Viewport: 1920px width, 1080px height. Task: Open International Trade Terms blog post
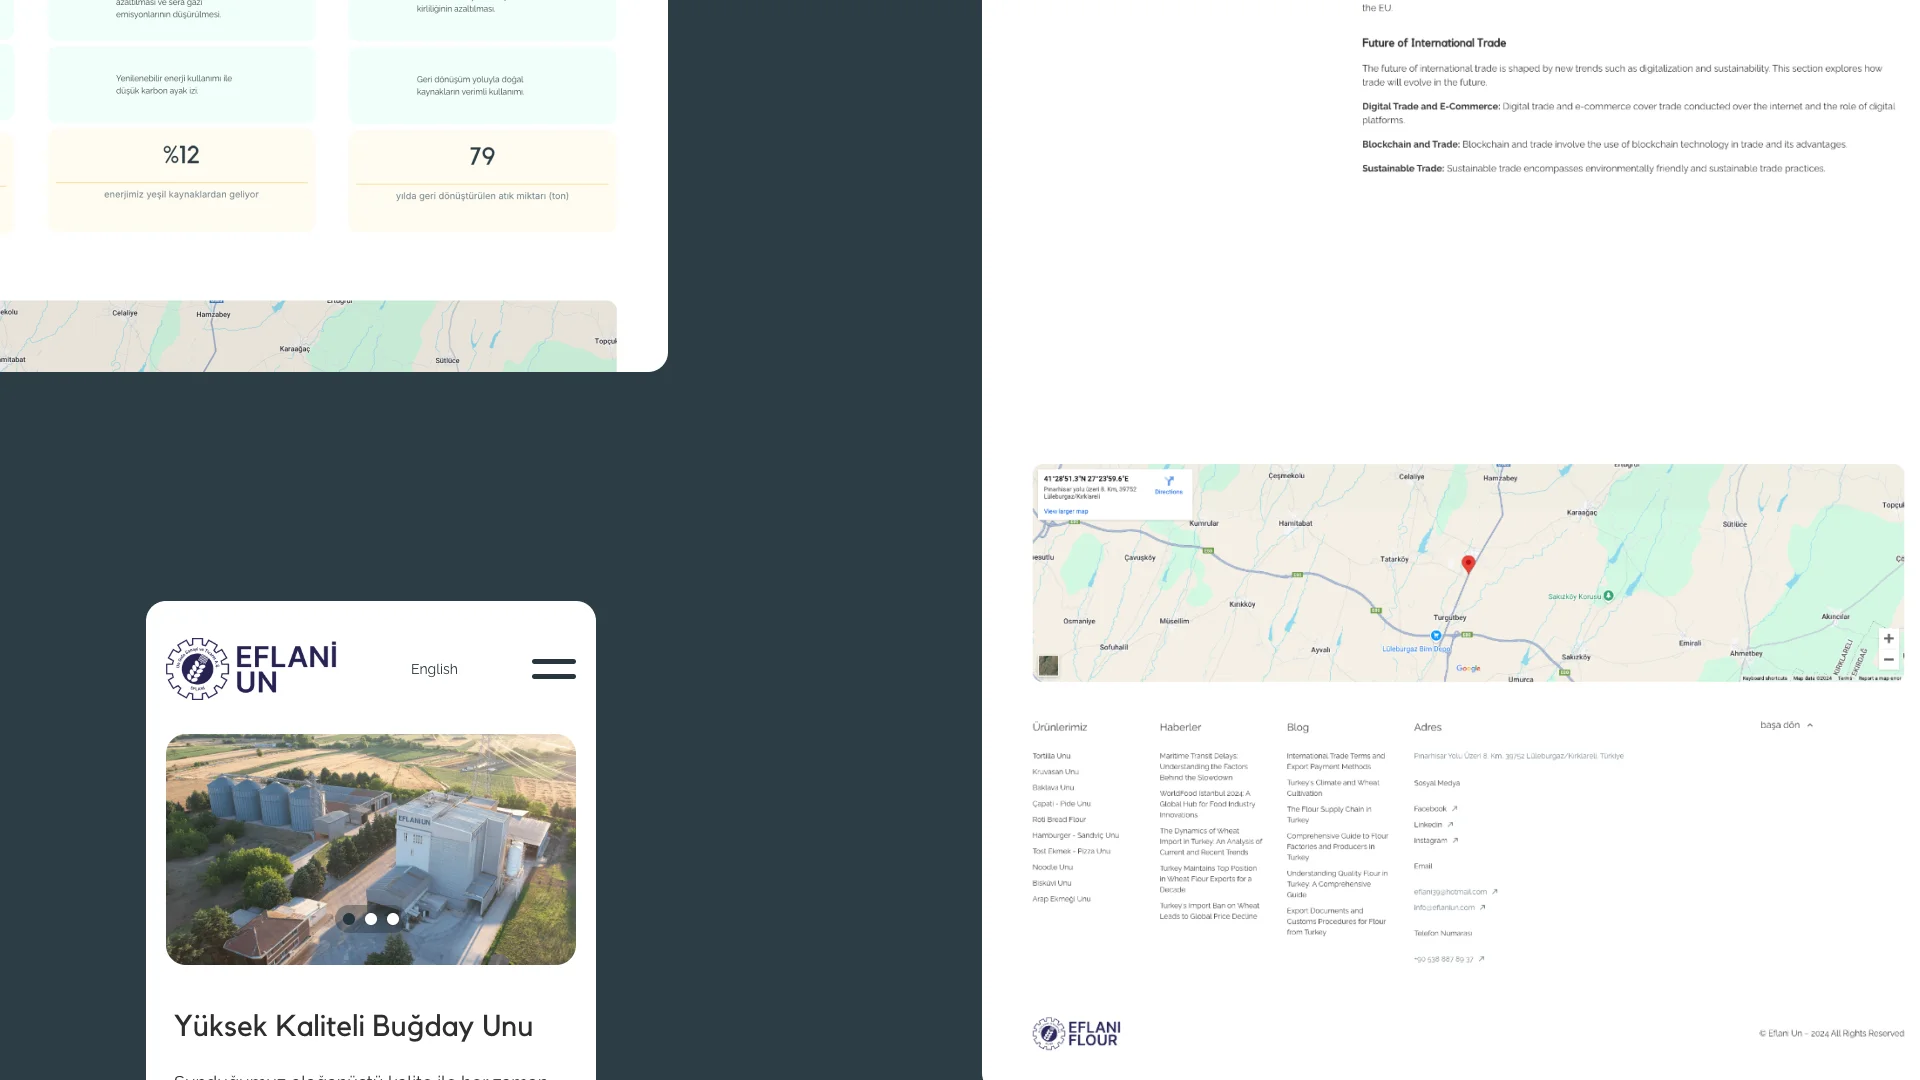tap(1336, 762)
